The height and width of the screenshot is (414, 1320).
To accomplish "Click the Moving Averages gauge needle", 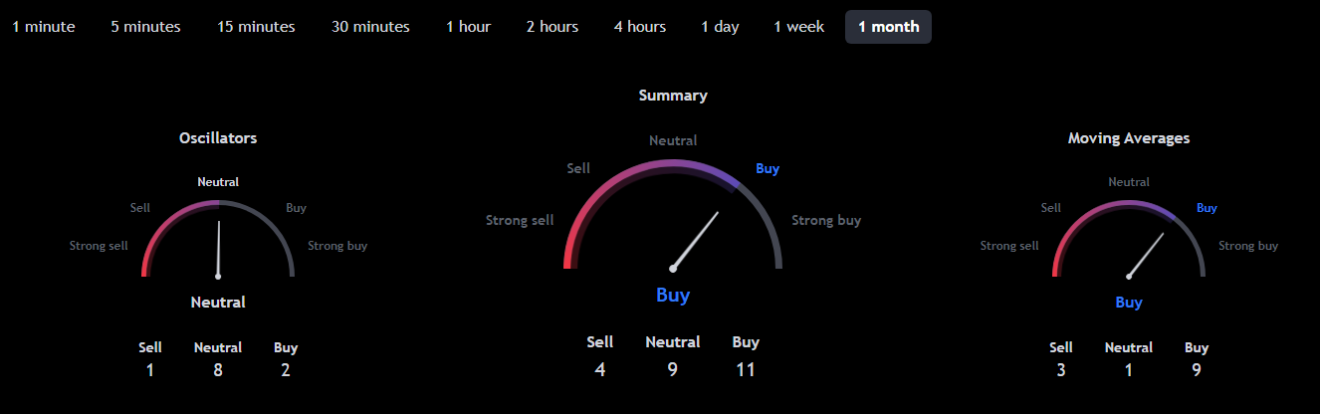I will [1146, 255].
